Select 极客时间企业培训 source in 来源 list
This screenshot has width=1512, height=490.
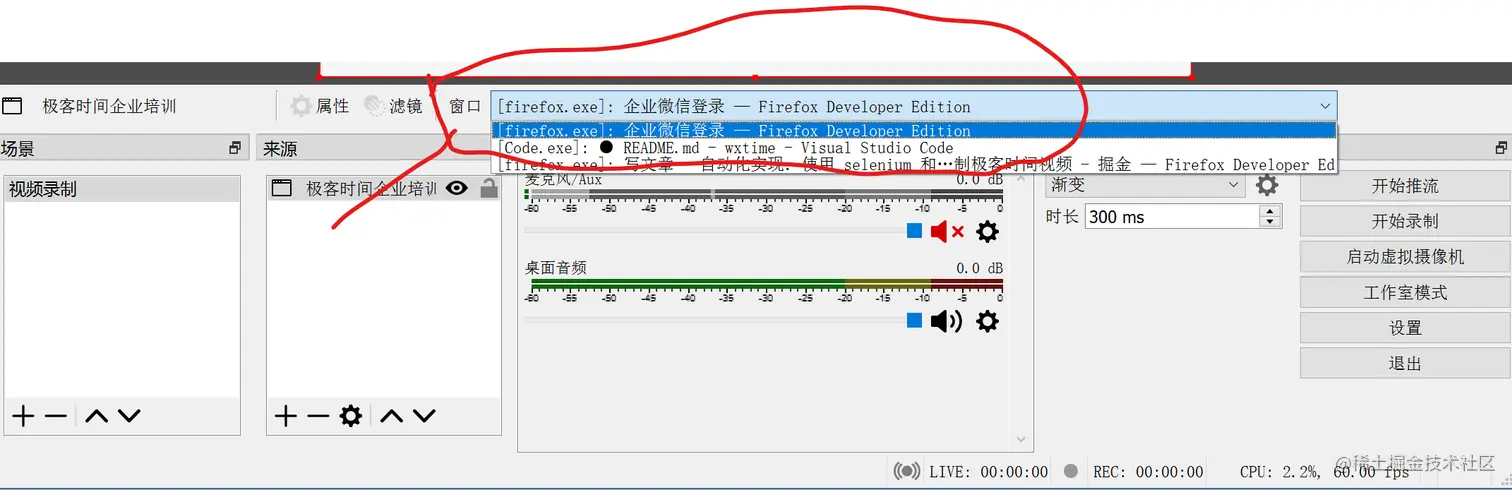point(384,188)
